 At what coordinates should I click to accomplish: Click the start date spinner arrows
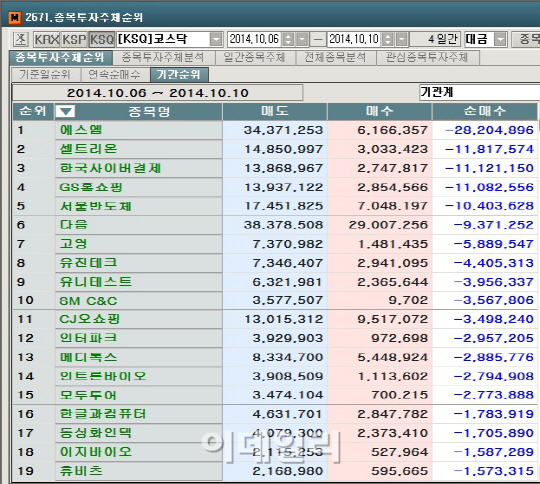point(288,39)
